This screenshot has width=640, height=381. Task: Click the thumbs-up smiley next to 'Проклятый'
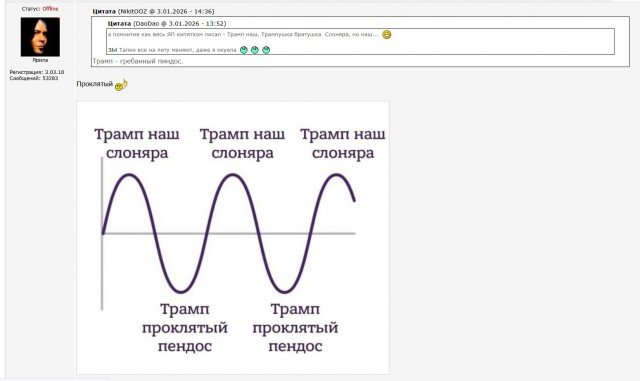click(x=121, y=85)
